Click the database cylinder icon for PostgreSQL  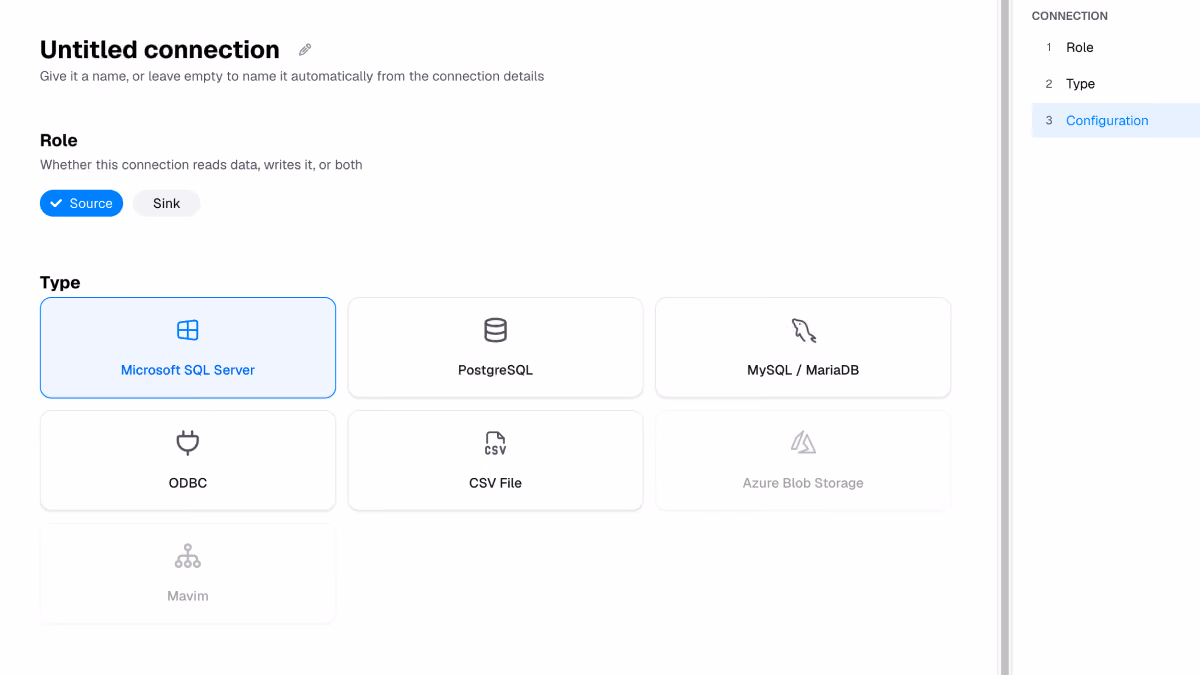495,330
